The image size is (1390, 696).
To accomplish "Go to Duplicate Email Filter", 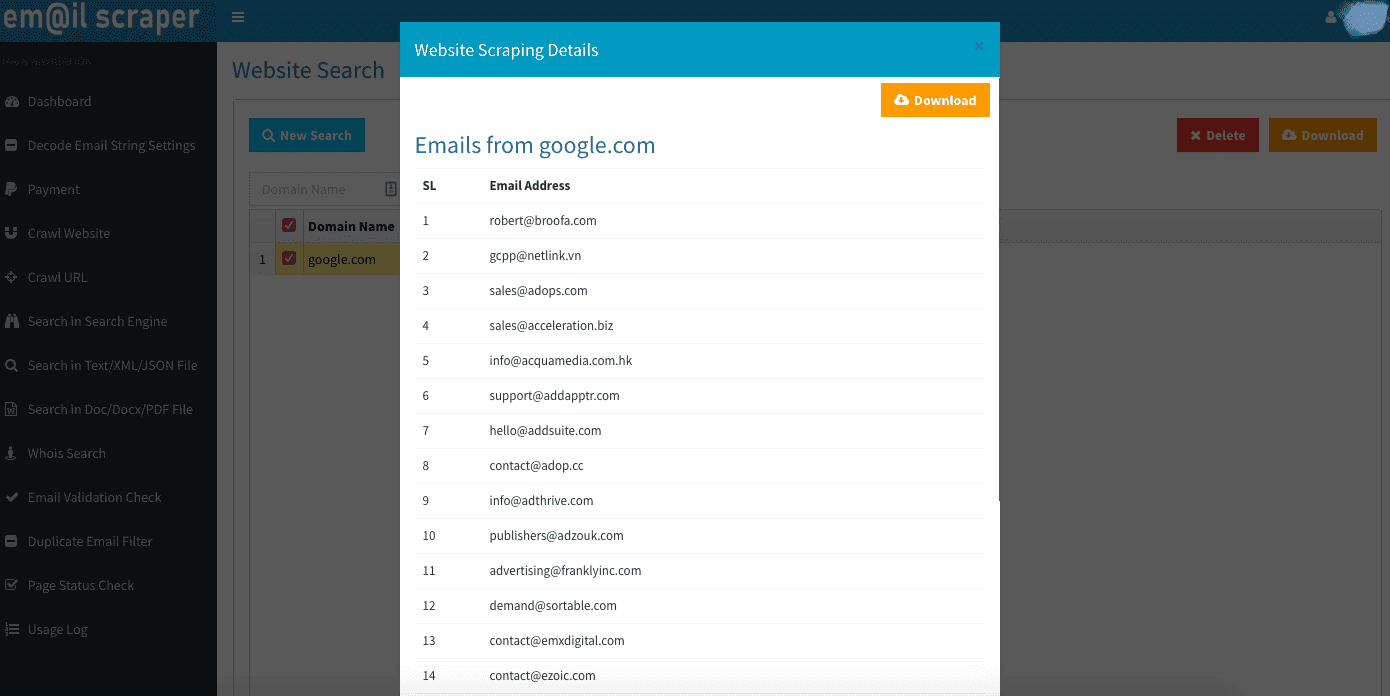I will coord(90,542).
